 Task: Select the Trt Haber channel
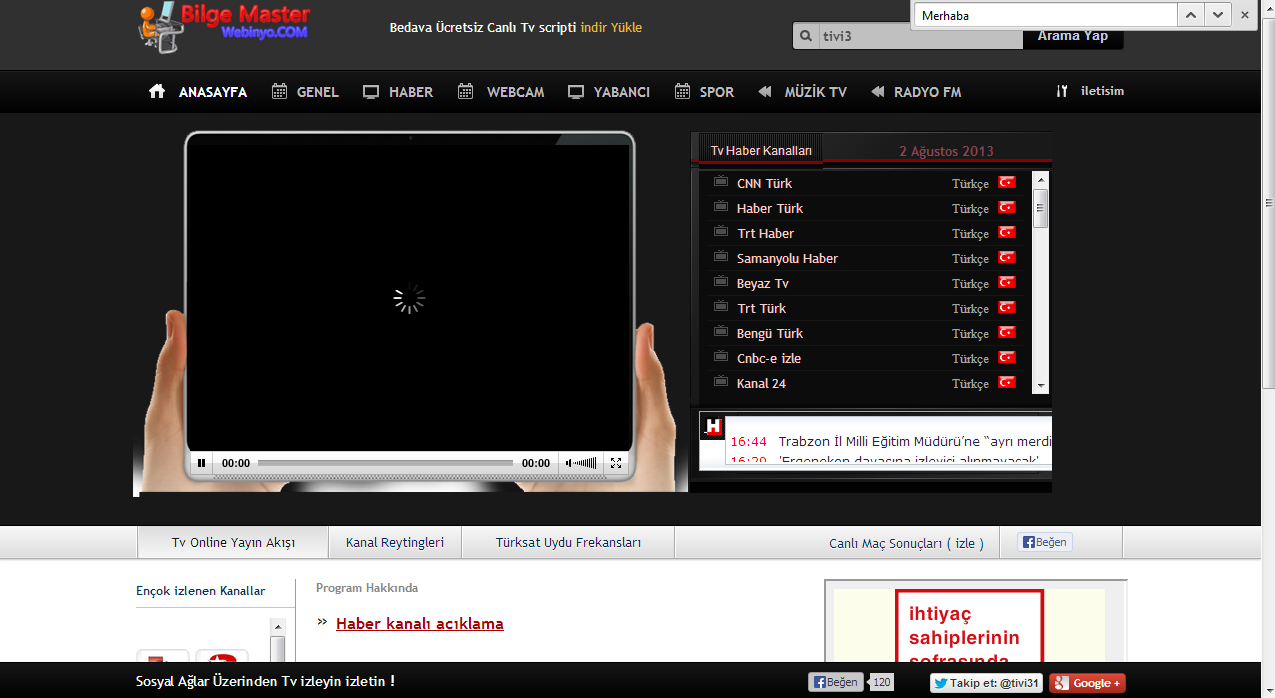(765, 233)
